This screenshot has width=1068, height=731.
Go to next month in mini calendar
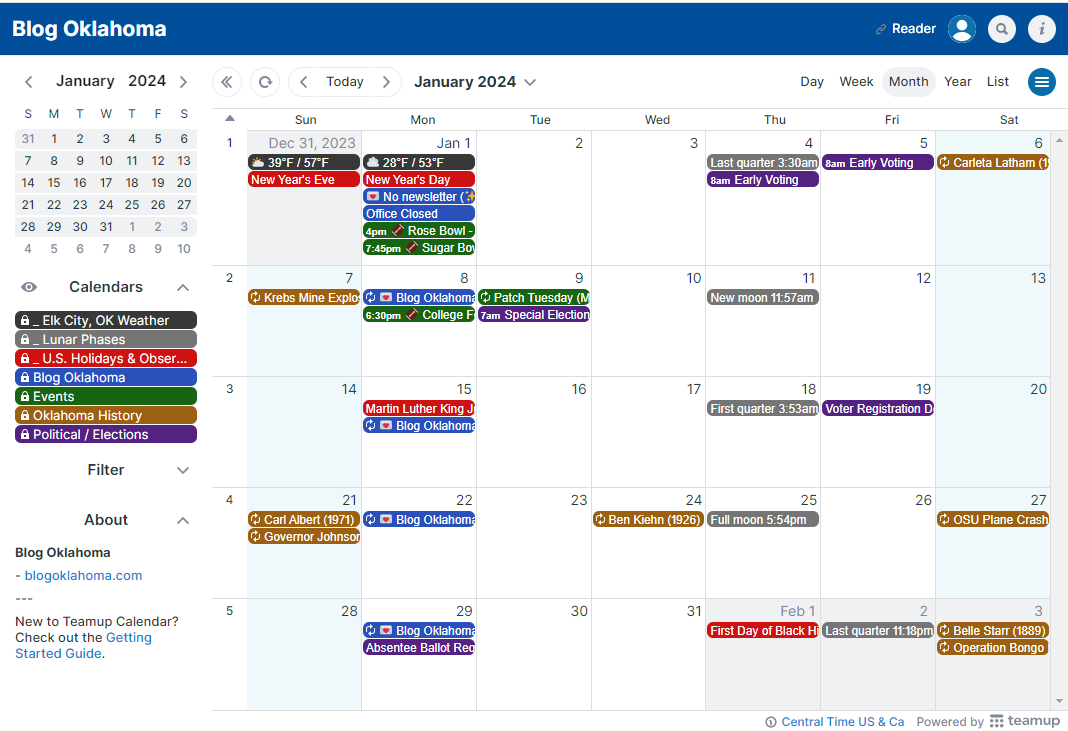point(183,82)
